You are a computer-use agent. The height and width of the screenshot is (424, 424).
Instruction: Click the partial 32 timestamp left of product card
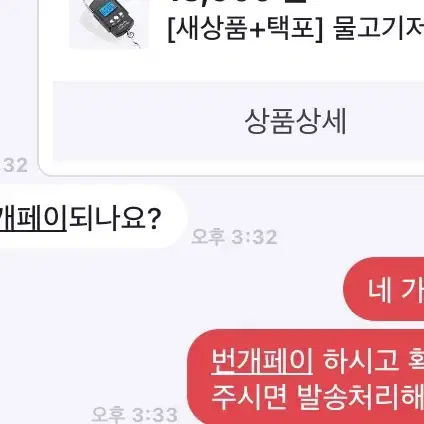click(14, 165)
